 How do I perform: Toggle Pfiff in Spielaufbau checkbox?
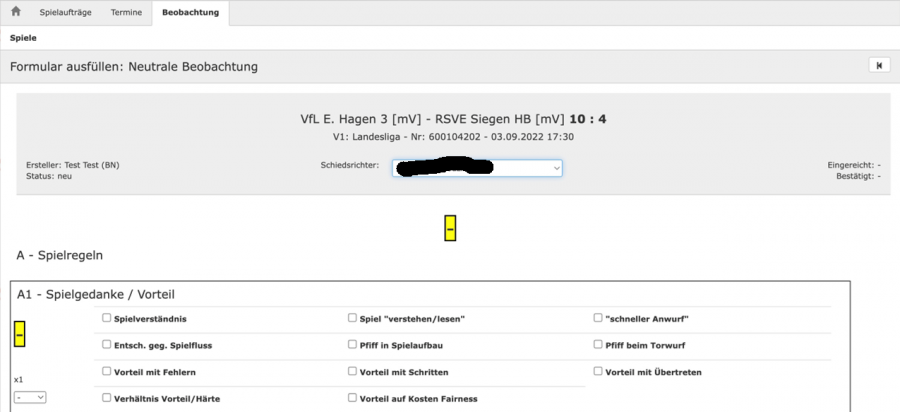click(352, 344)
